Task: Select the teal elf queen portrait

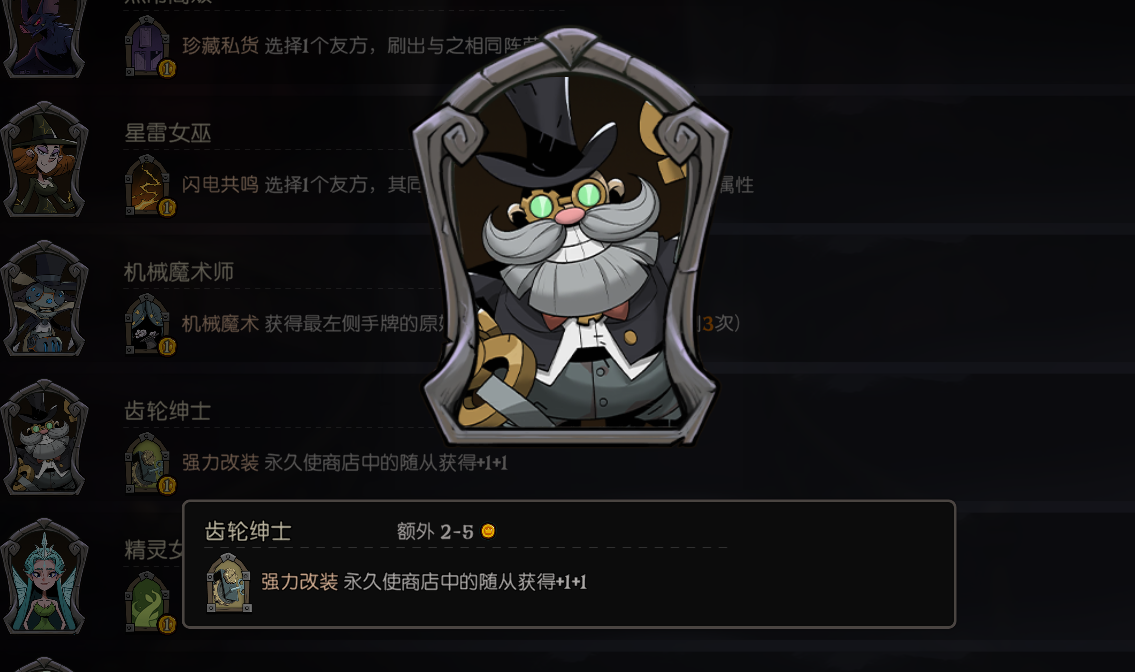Action: 44,576
